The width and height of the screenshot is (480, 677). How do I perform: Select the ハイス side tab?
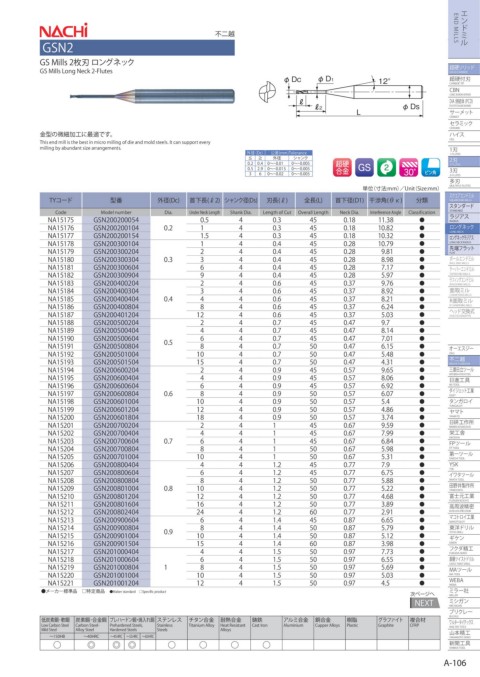click(x=464, y=136)
